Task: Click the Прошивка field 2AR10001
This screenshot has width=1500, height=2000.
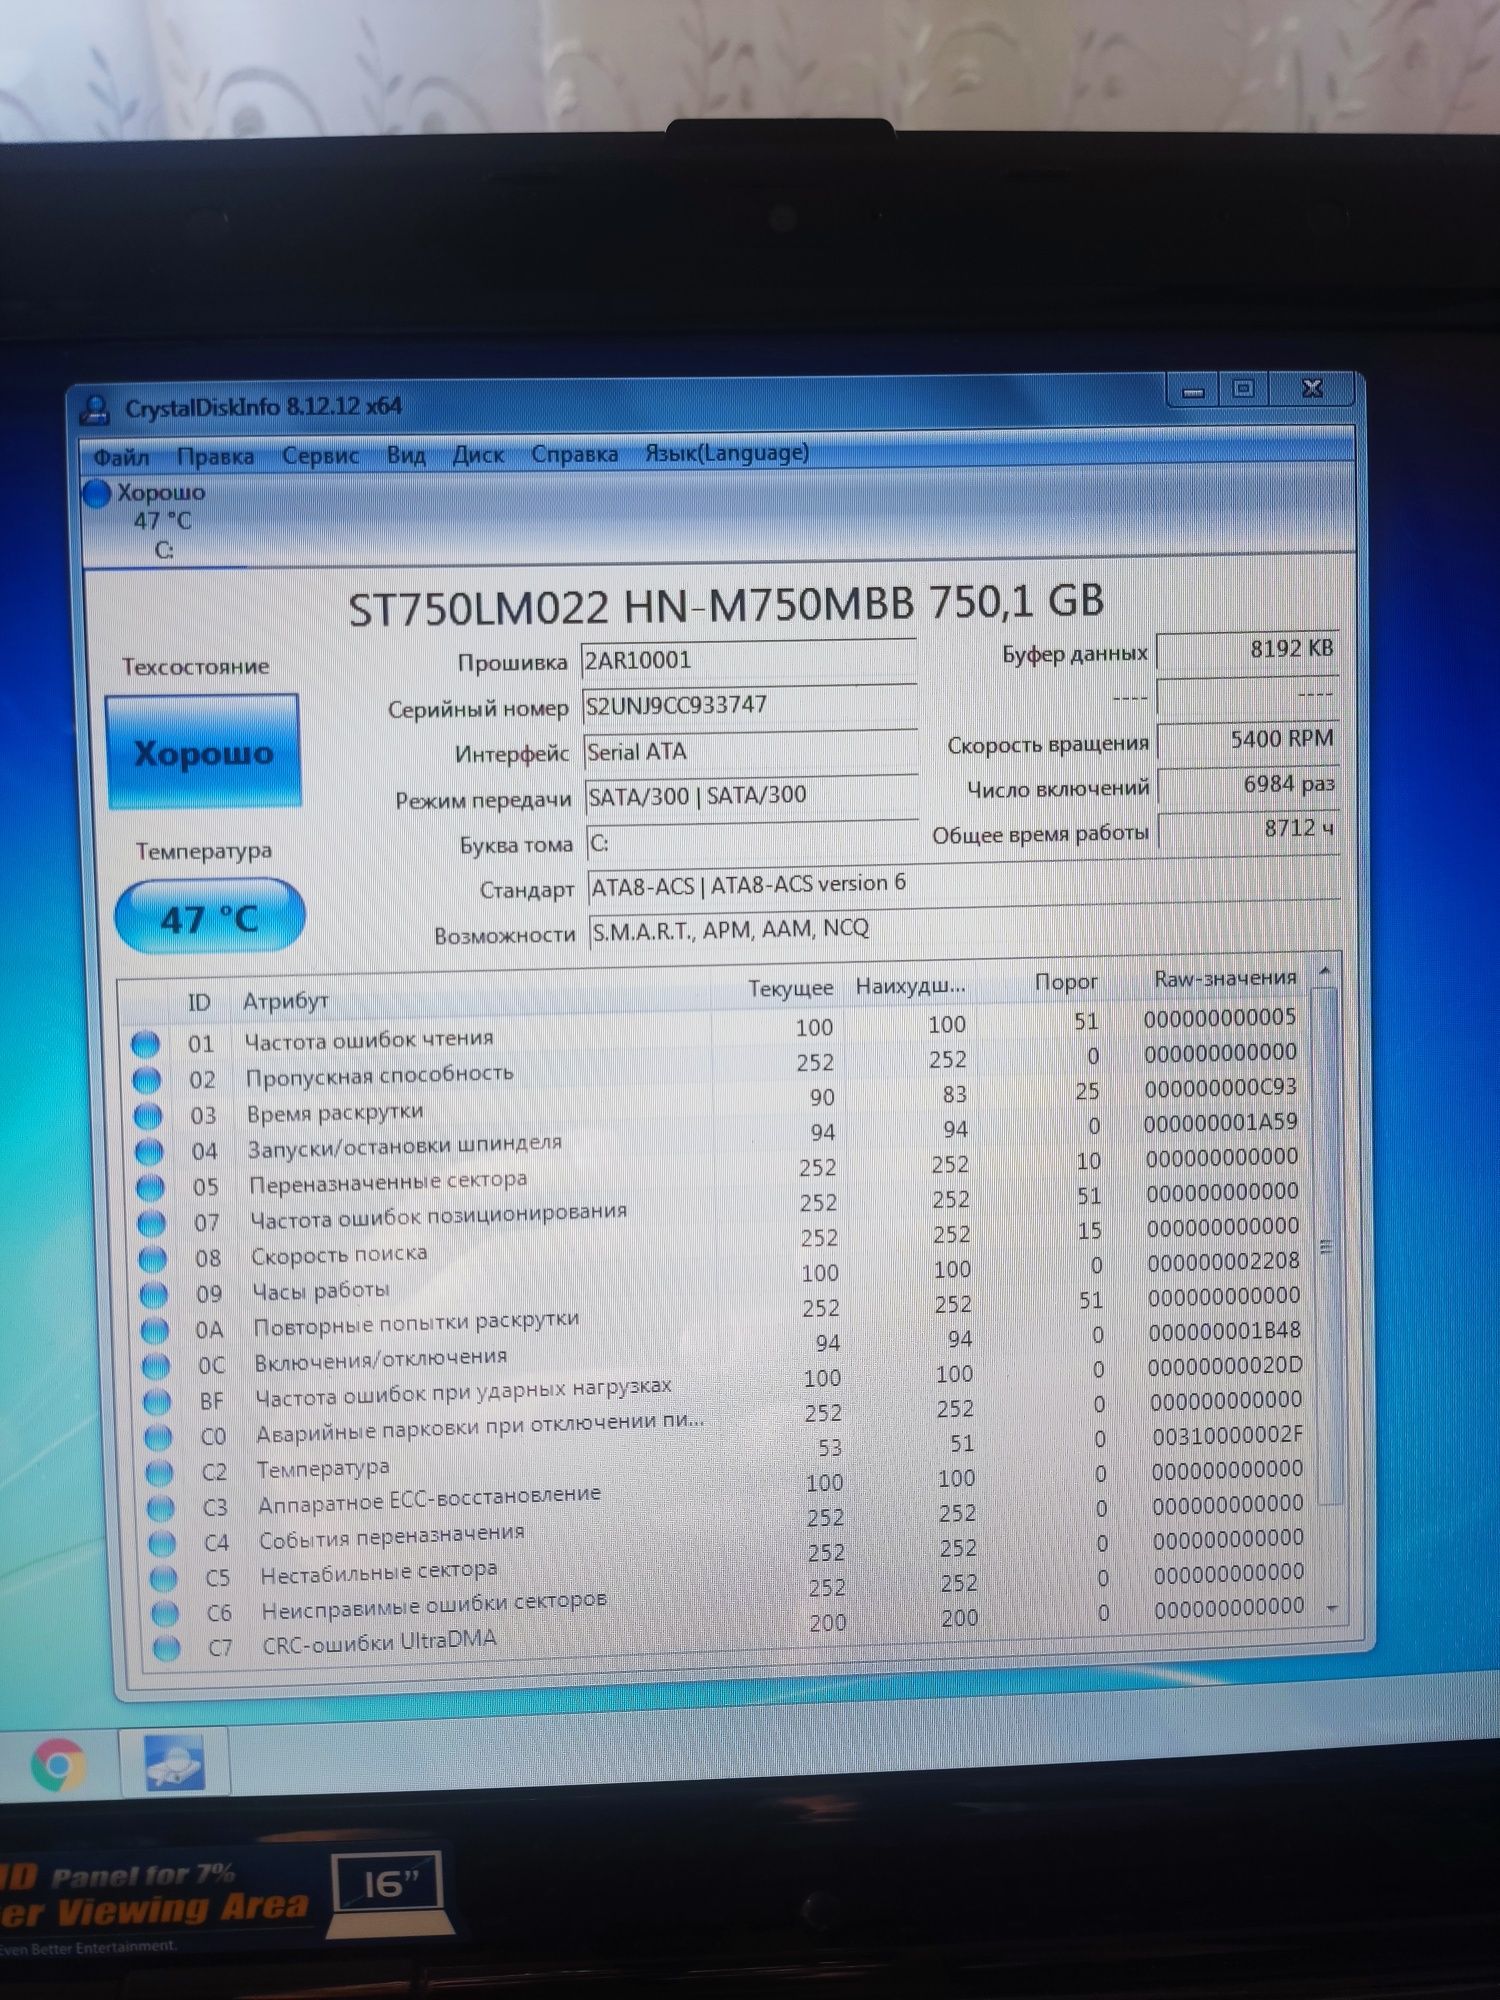Action: 748,659
